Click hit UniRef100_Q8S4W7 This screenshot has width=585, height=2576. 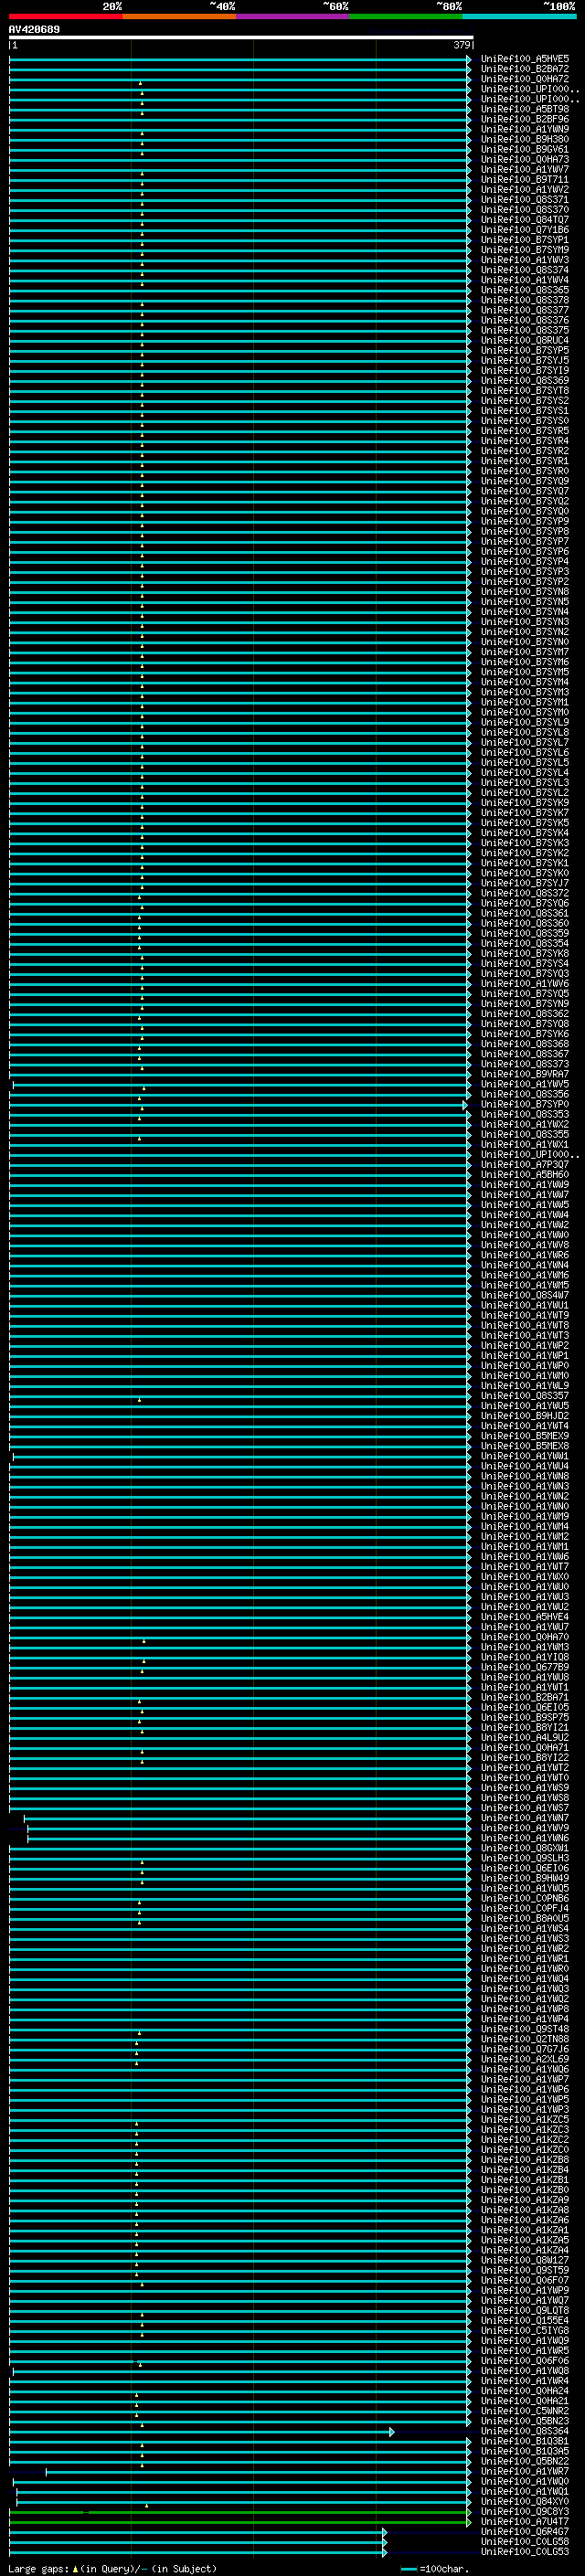[525, 1294]
